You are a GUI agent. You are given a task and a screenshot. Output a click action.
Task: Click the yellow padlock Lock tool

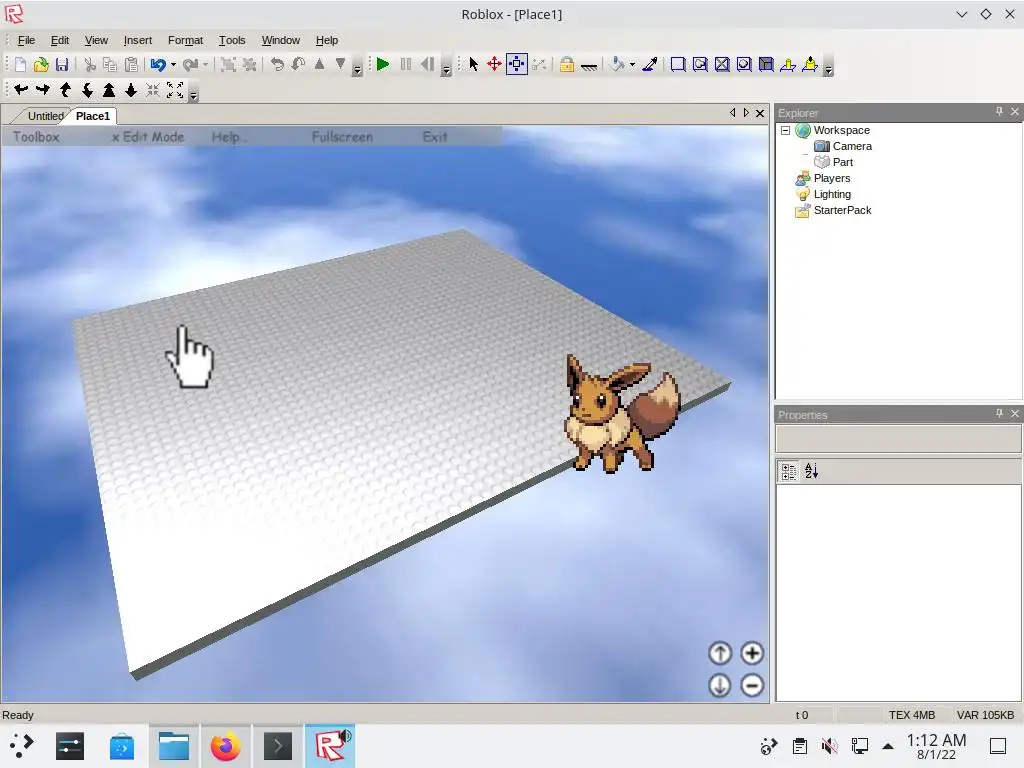(x=567, y=64)
